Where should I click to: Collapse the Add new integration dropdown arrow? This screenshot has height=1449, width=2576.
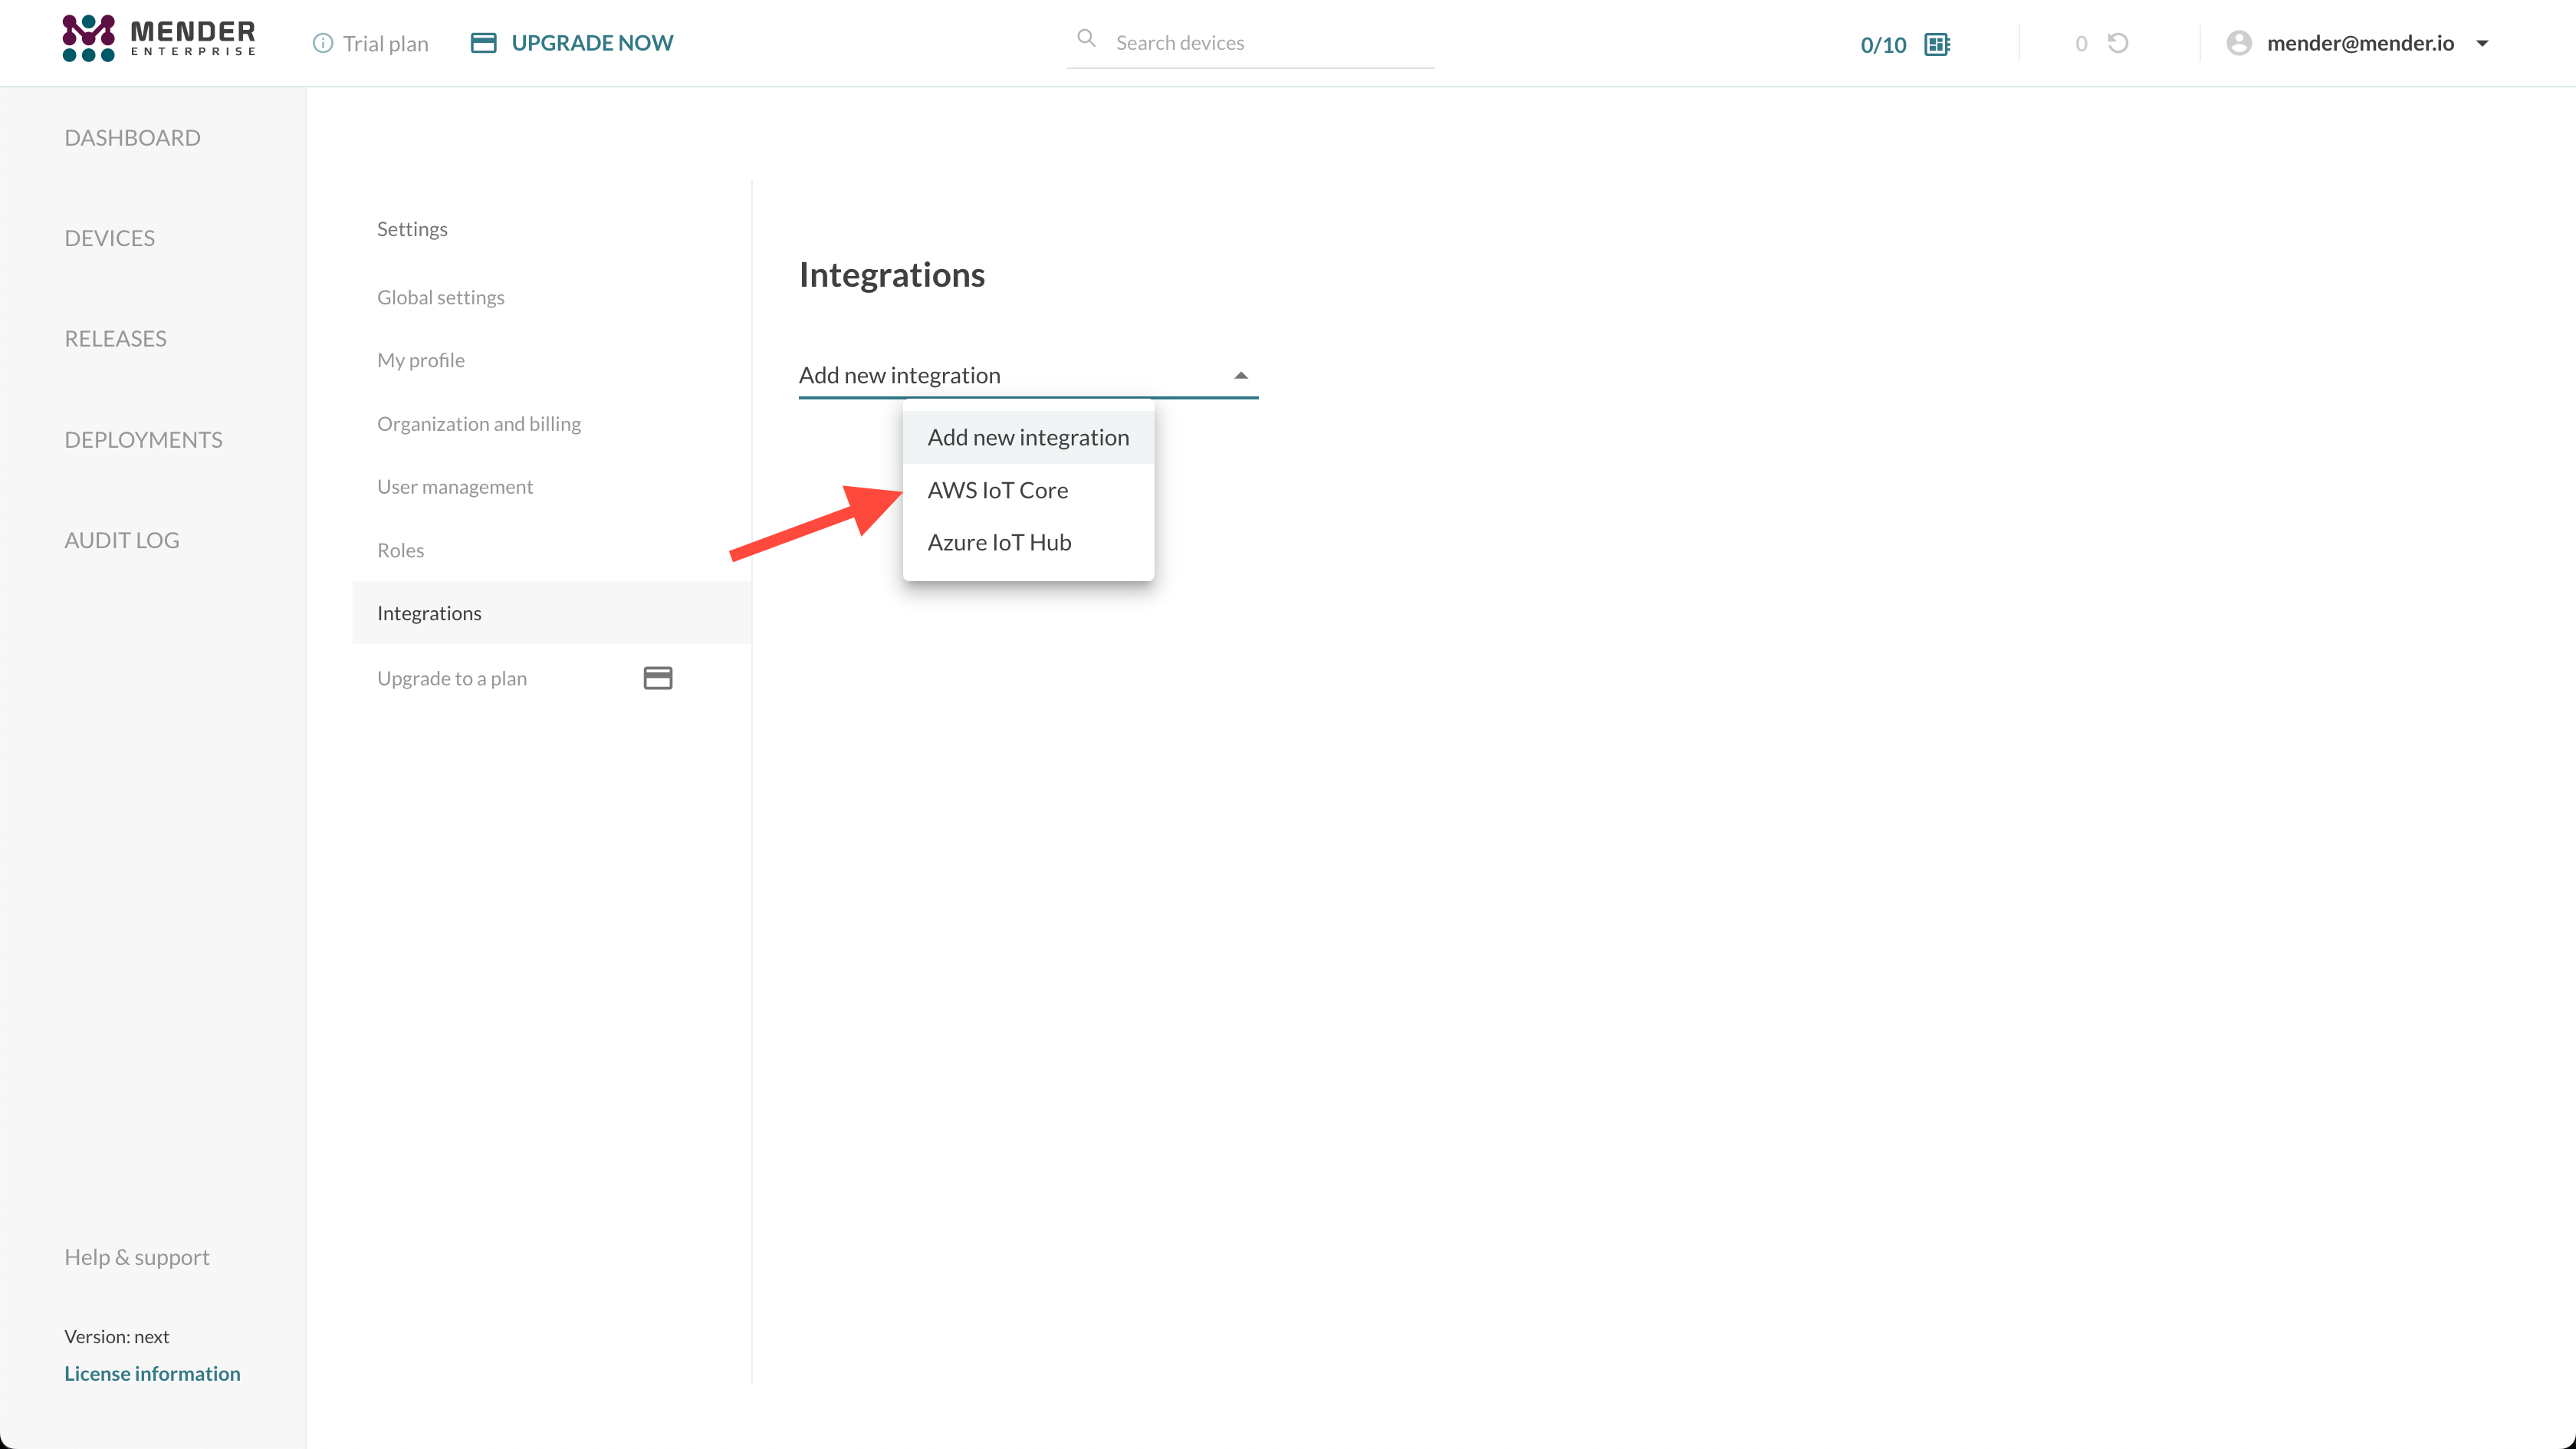(1240, 376)
